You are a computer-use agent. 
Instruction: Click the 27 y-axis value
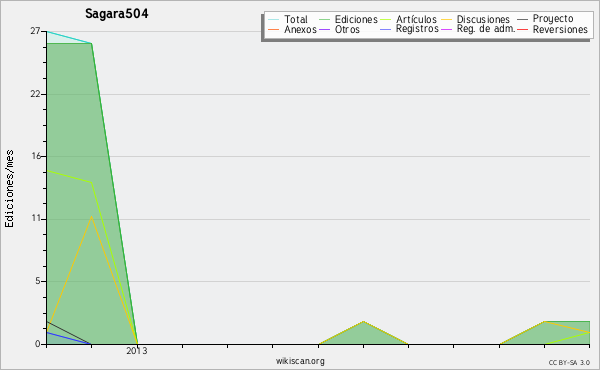point(35,31)
